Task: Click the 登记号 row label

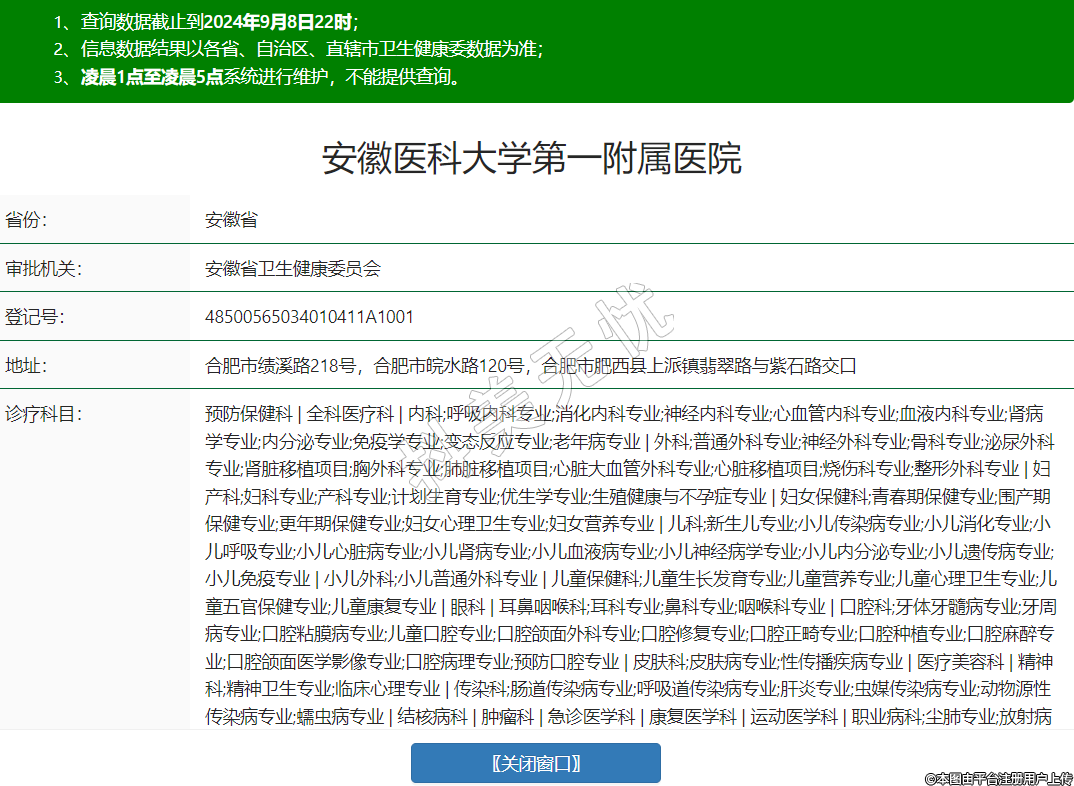Action: [35, 317]
